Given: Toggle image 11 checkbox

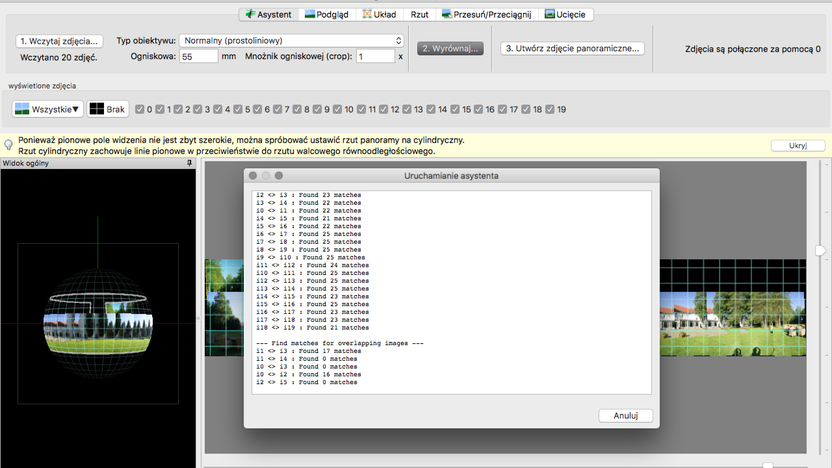Looking at the screenshot, I should [x=361, y=109].
